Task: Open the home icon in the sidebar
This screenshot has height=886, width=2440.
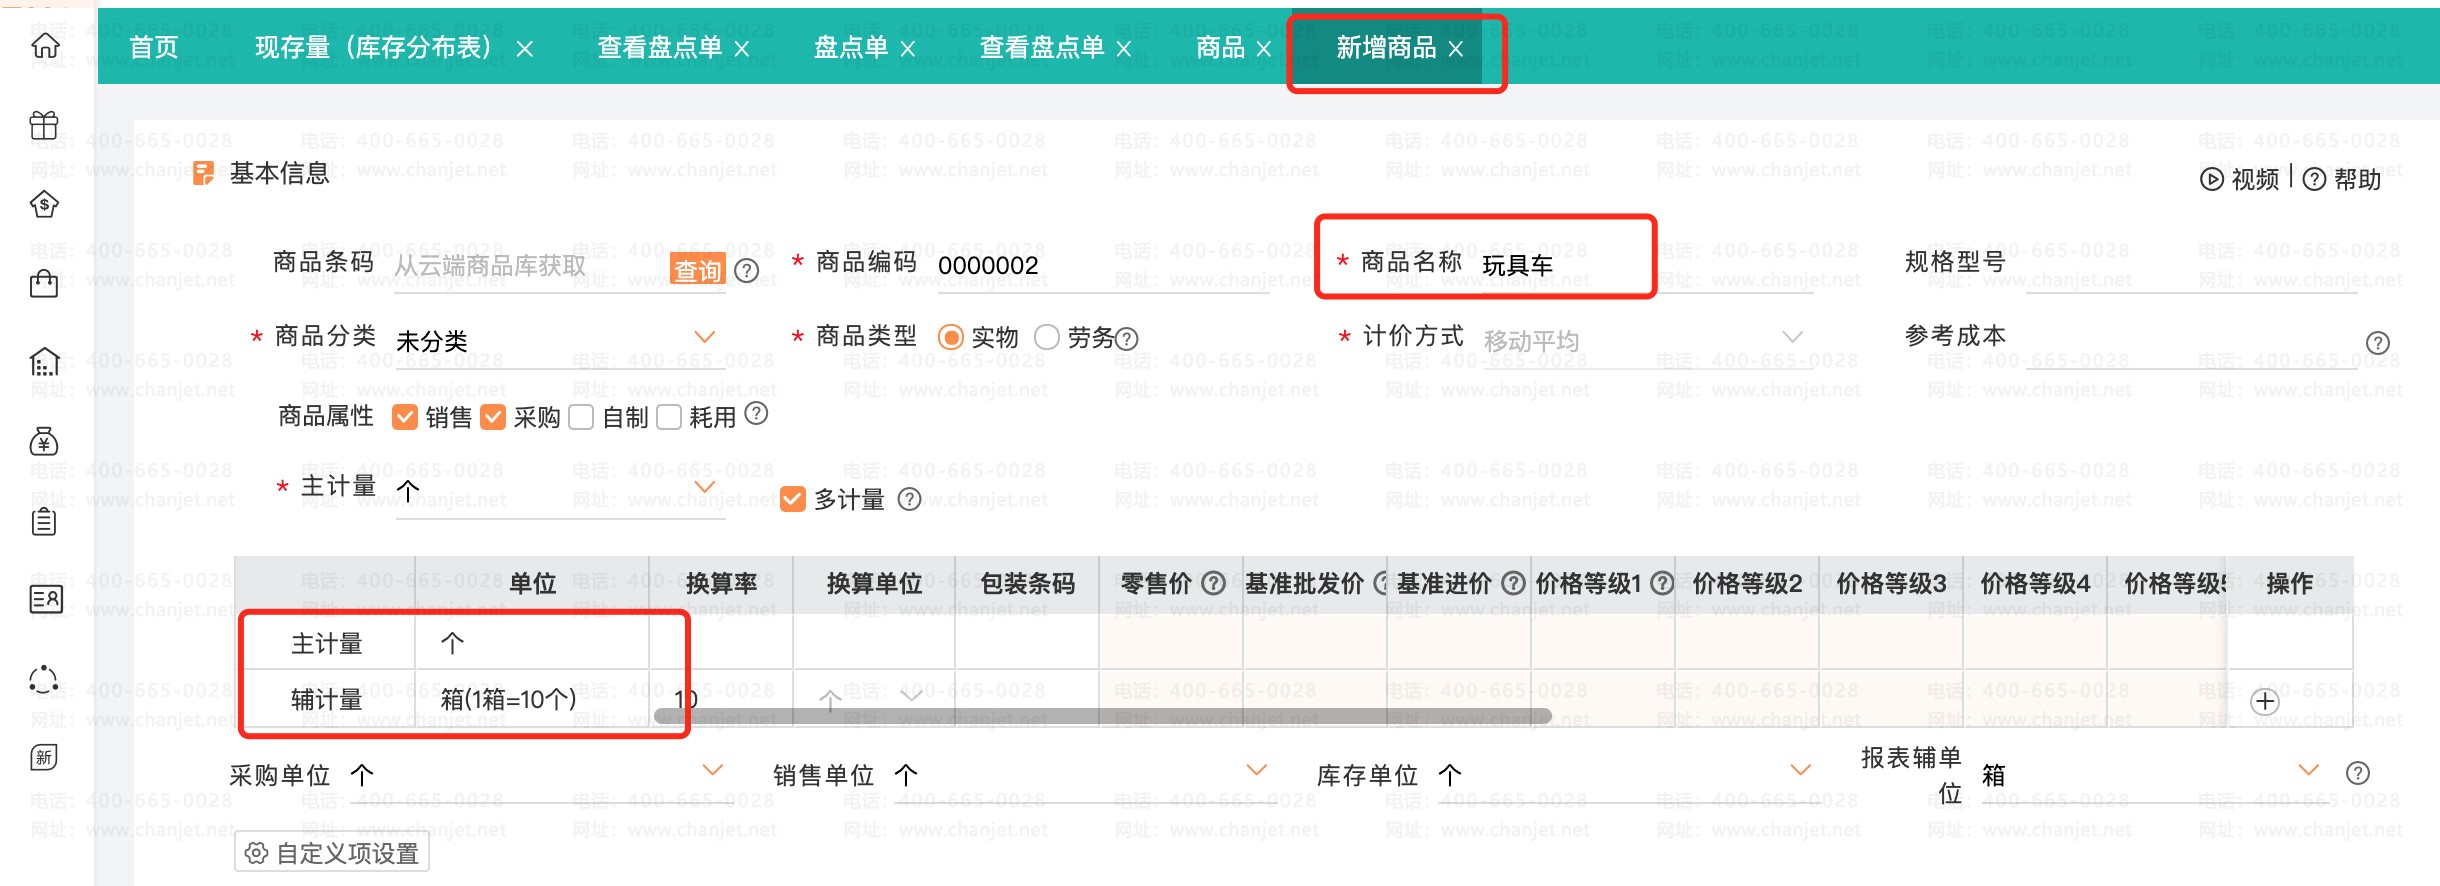Action: click(x=45, y=45)
